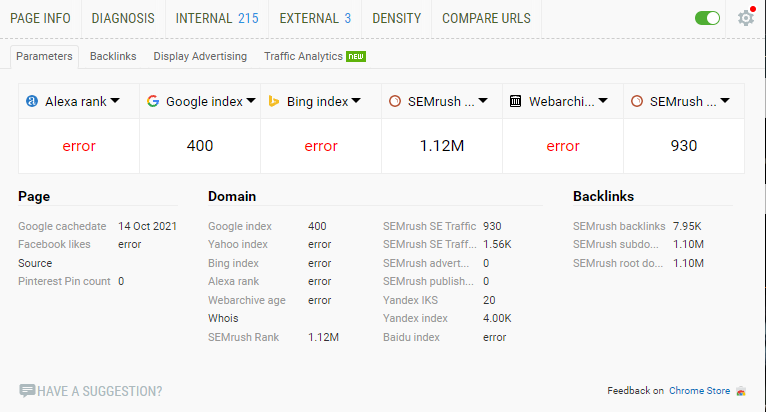Click the Pinterest Pin count label

pos(64,282)
